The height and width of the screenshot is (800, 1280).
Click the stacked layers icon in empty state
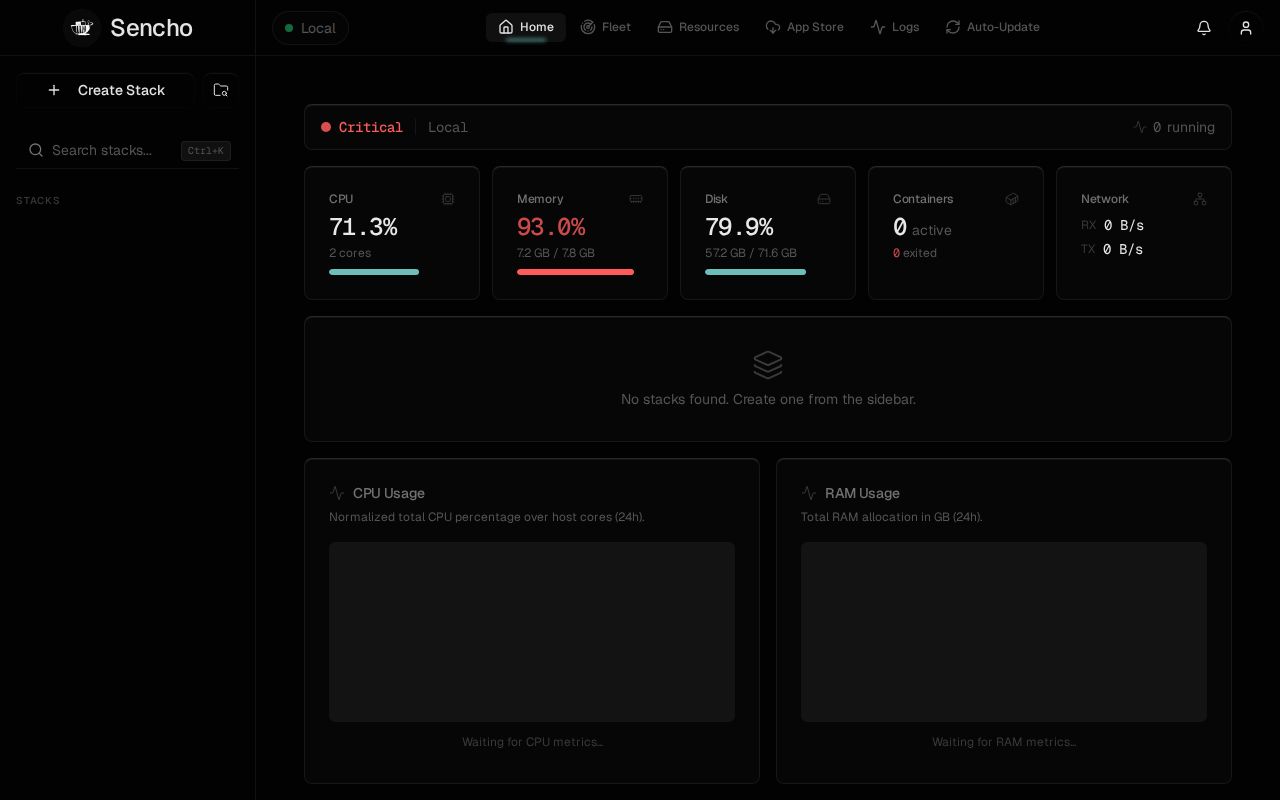[x=768, y=365]
